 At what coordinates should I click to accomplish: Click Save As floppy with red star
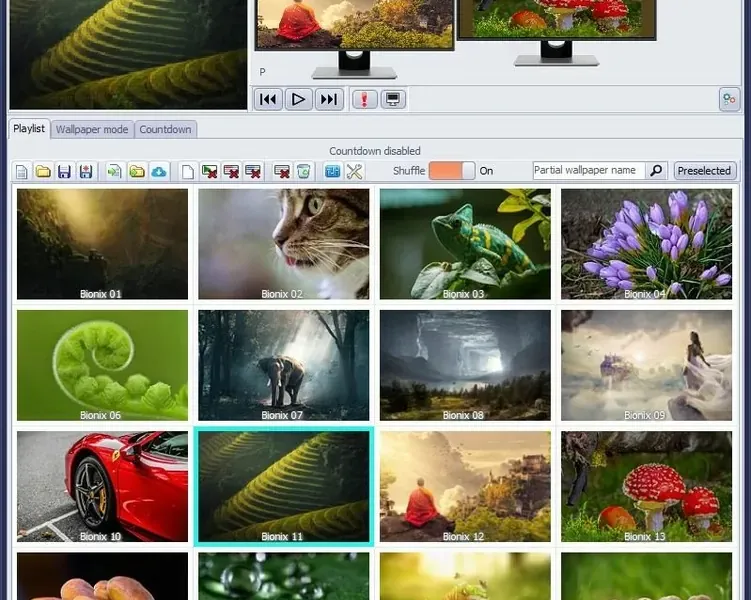click(86, 171)
